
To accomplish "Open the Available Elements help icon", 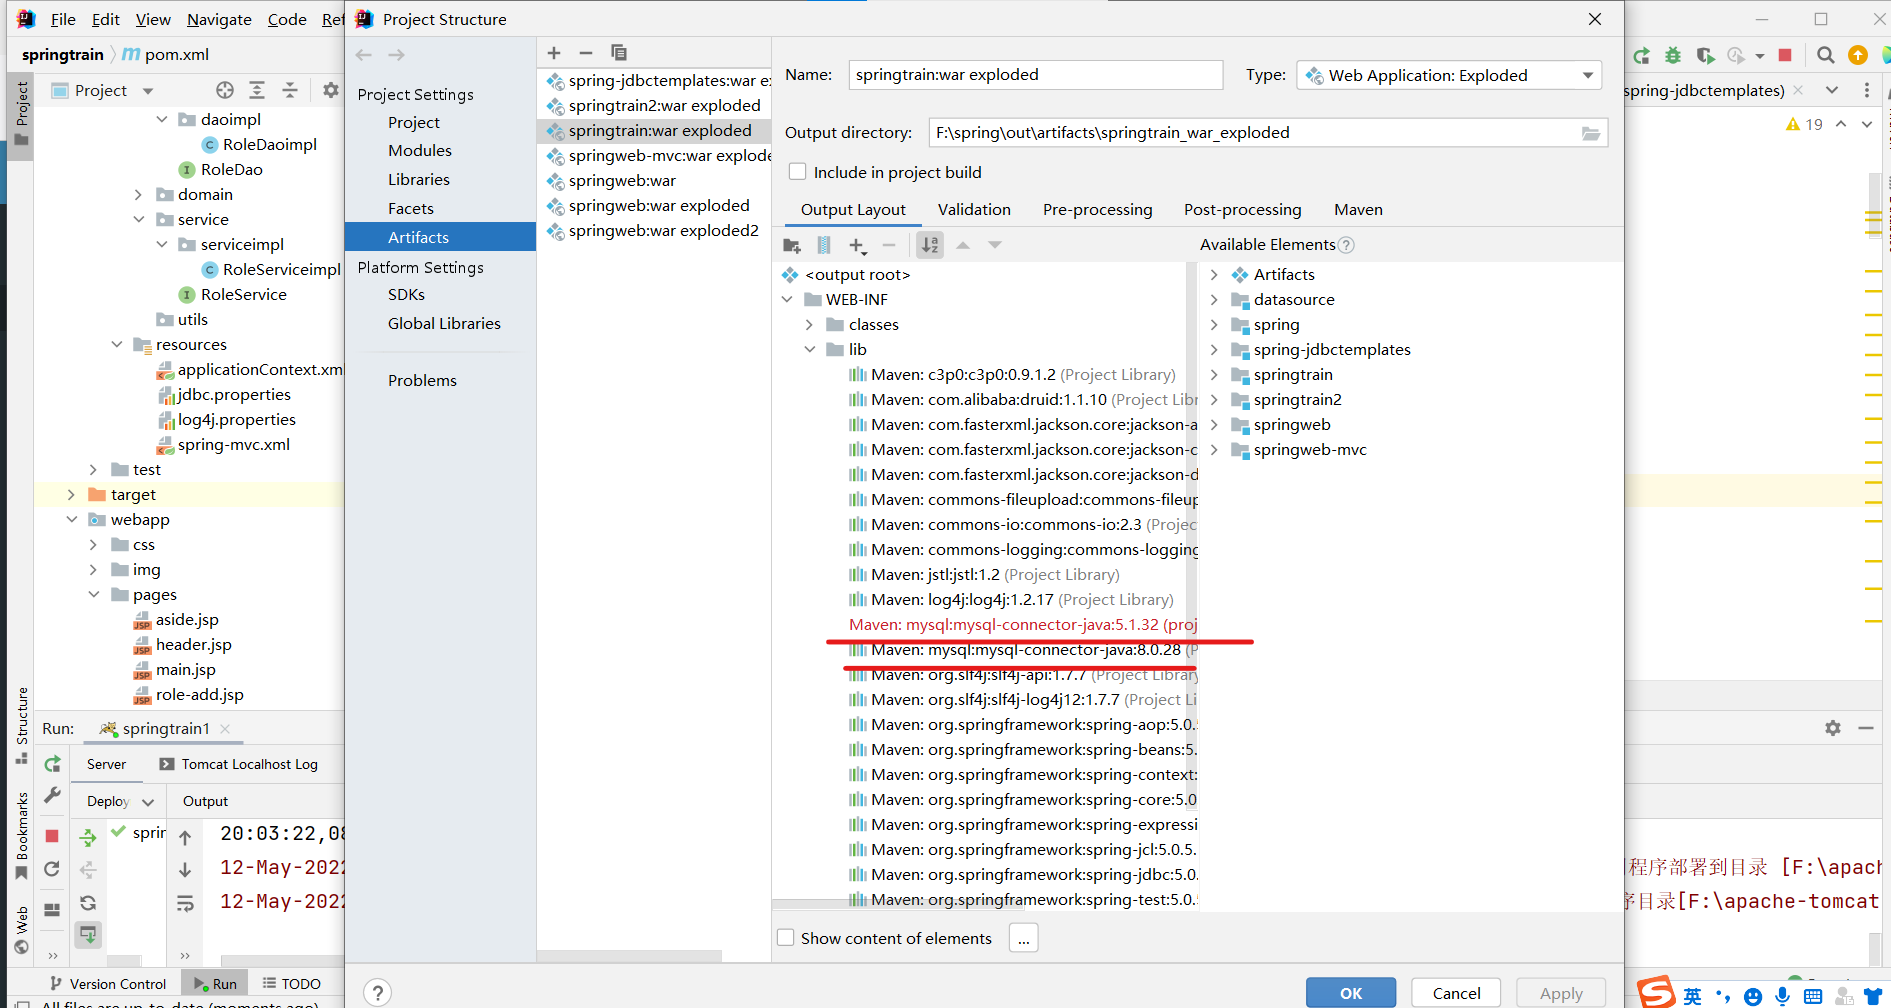I will (x=1346, y=245).
